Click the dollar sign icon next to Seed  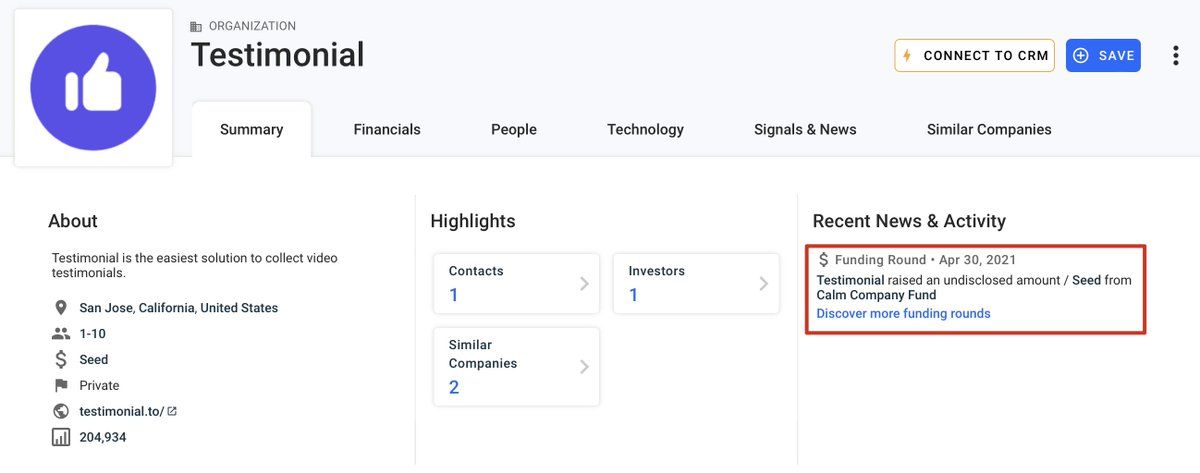tap(61, 360)
